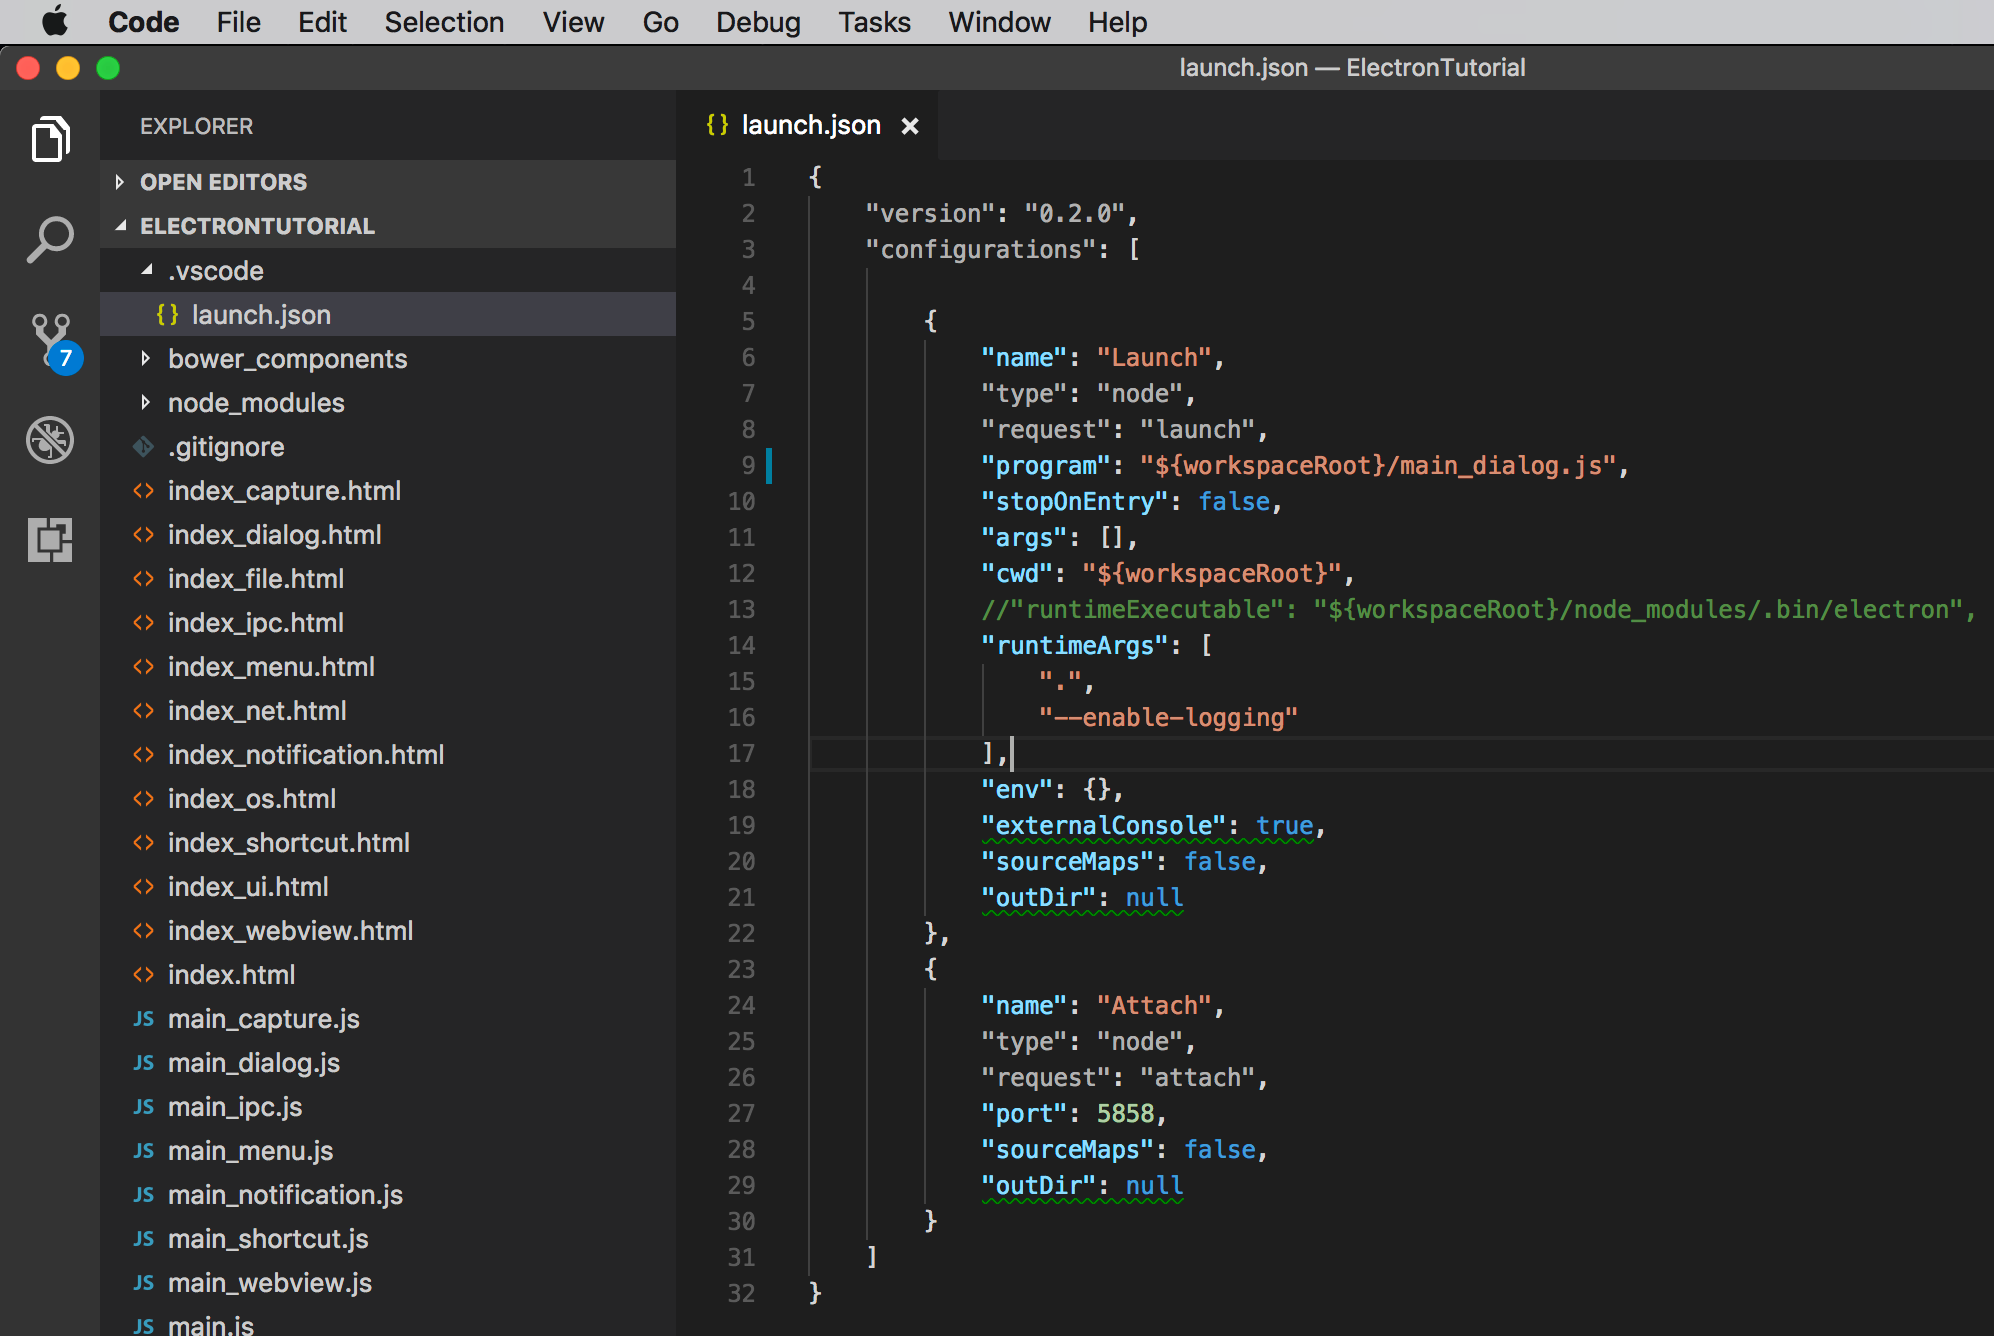Open main_webview.js in explorer
This screenshot has width=1994, height=1336.
[388, 1283]
